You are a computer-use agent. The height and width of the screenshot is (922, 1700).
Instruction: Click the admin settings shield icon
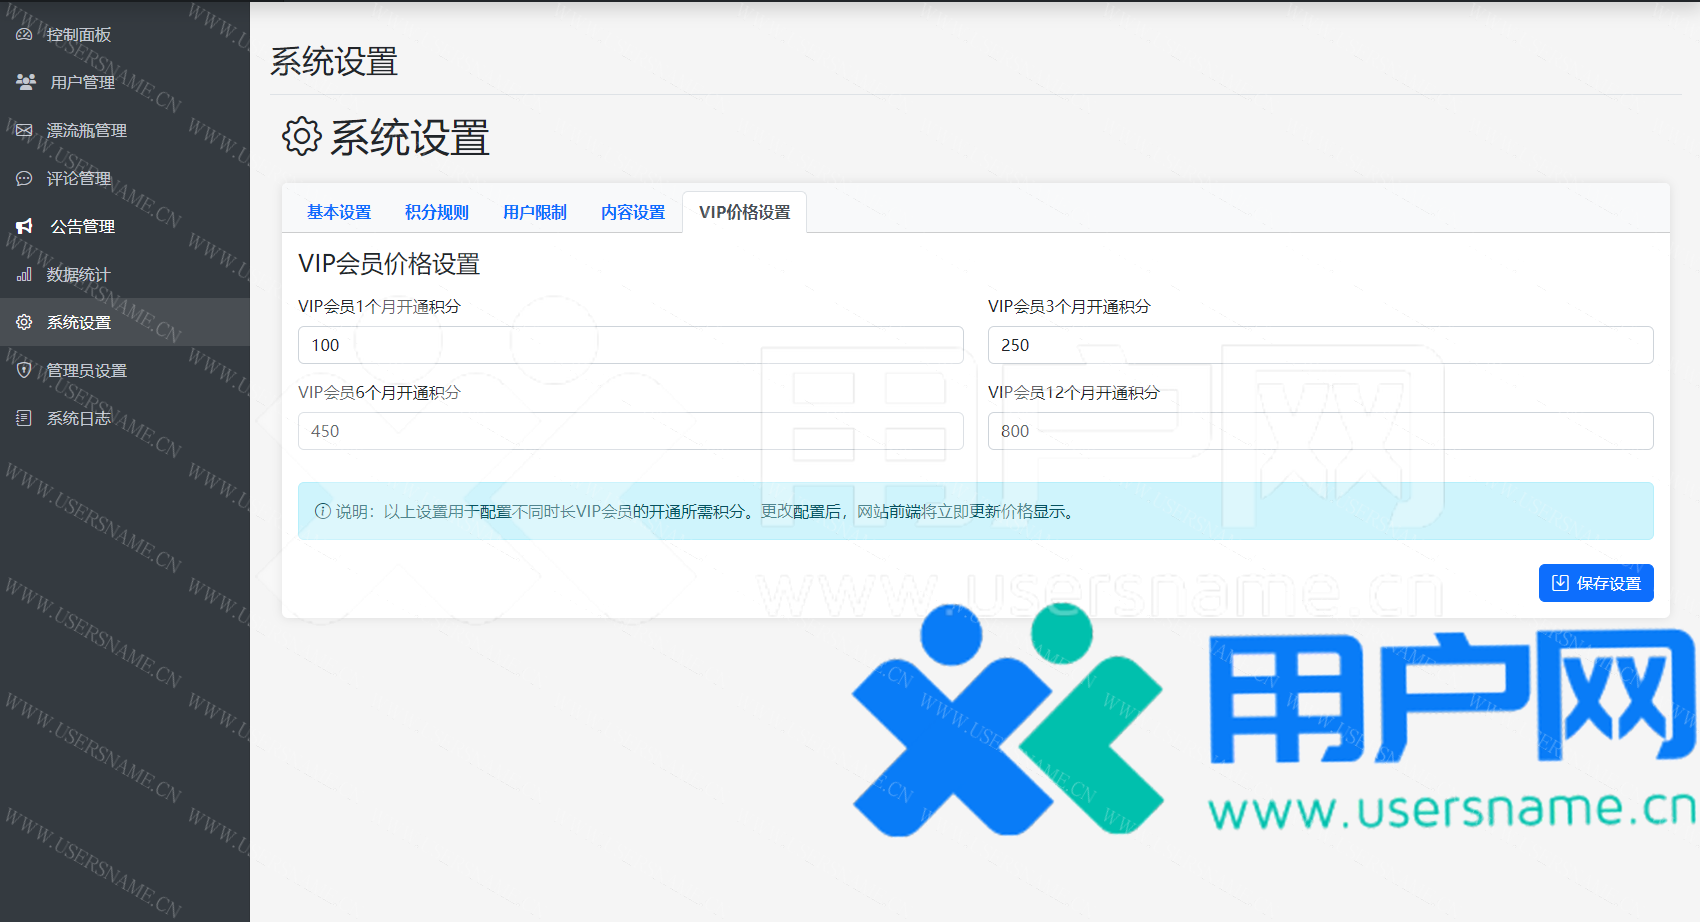point(24,370)
